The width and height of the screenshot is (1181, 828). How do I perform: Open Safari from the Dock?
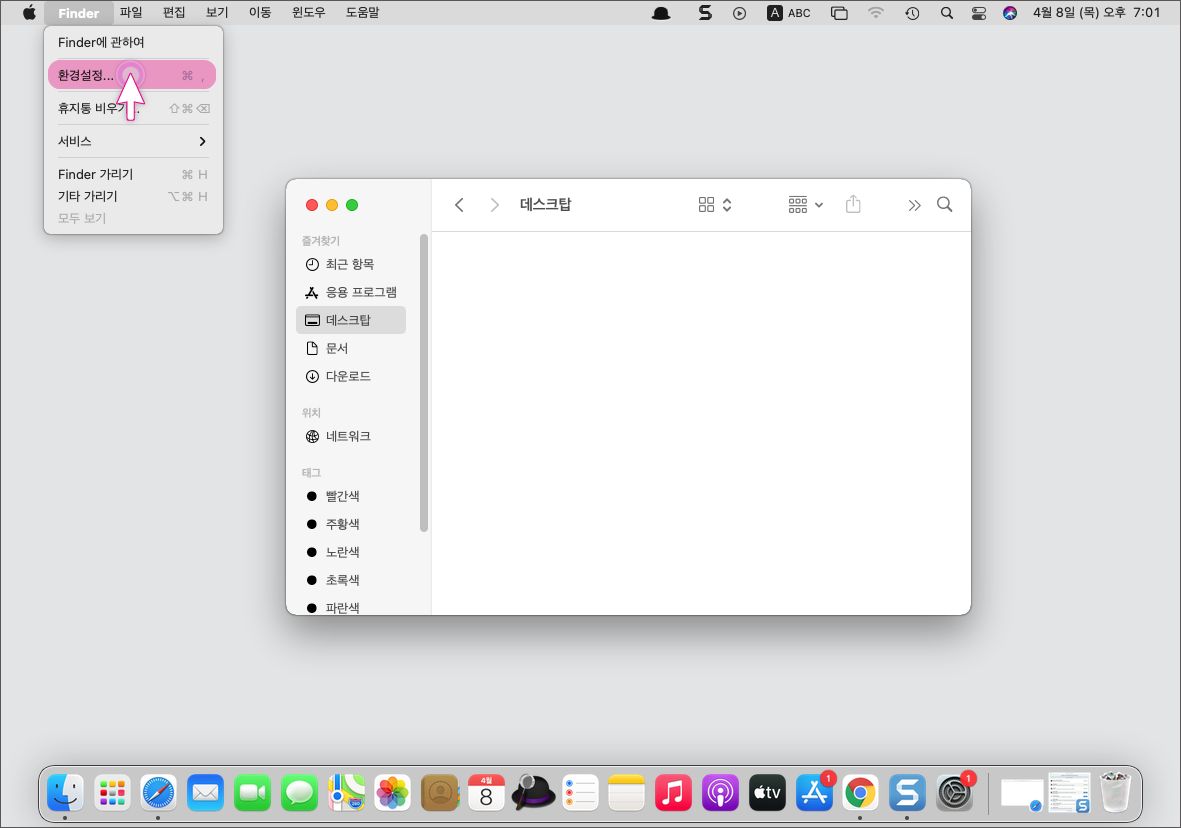158,792
